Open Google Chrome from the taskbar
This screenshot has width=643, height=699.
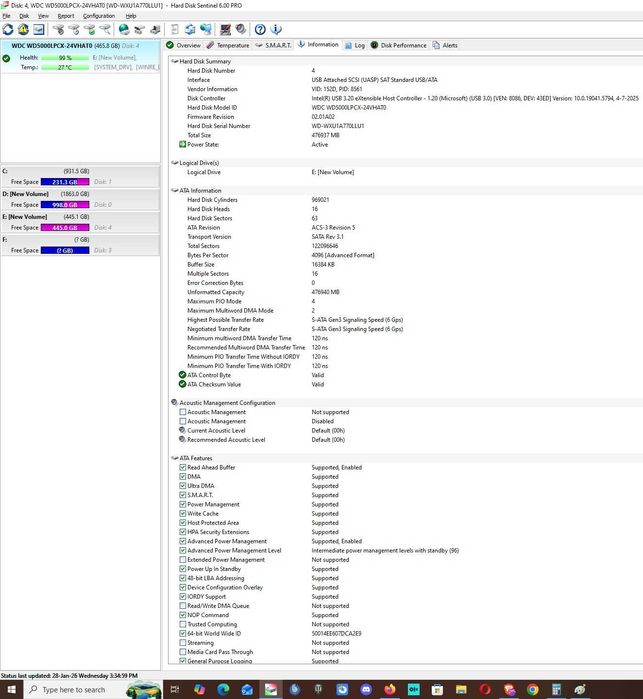click(533, 690)
